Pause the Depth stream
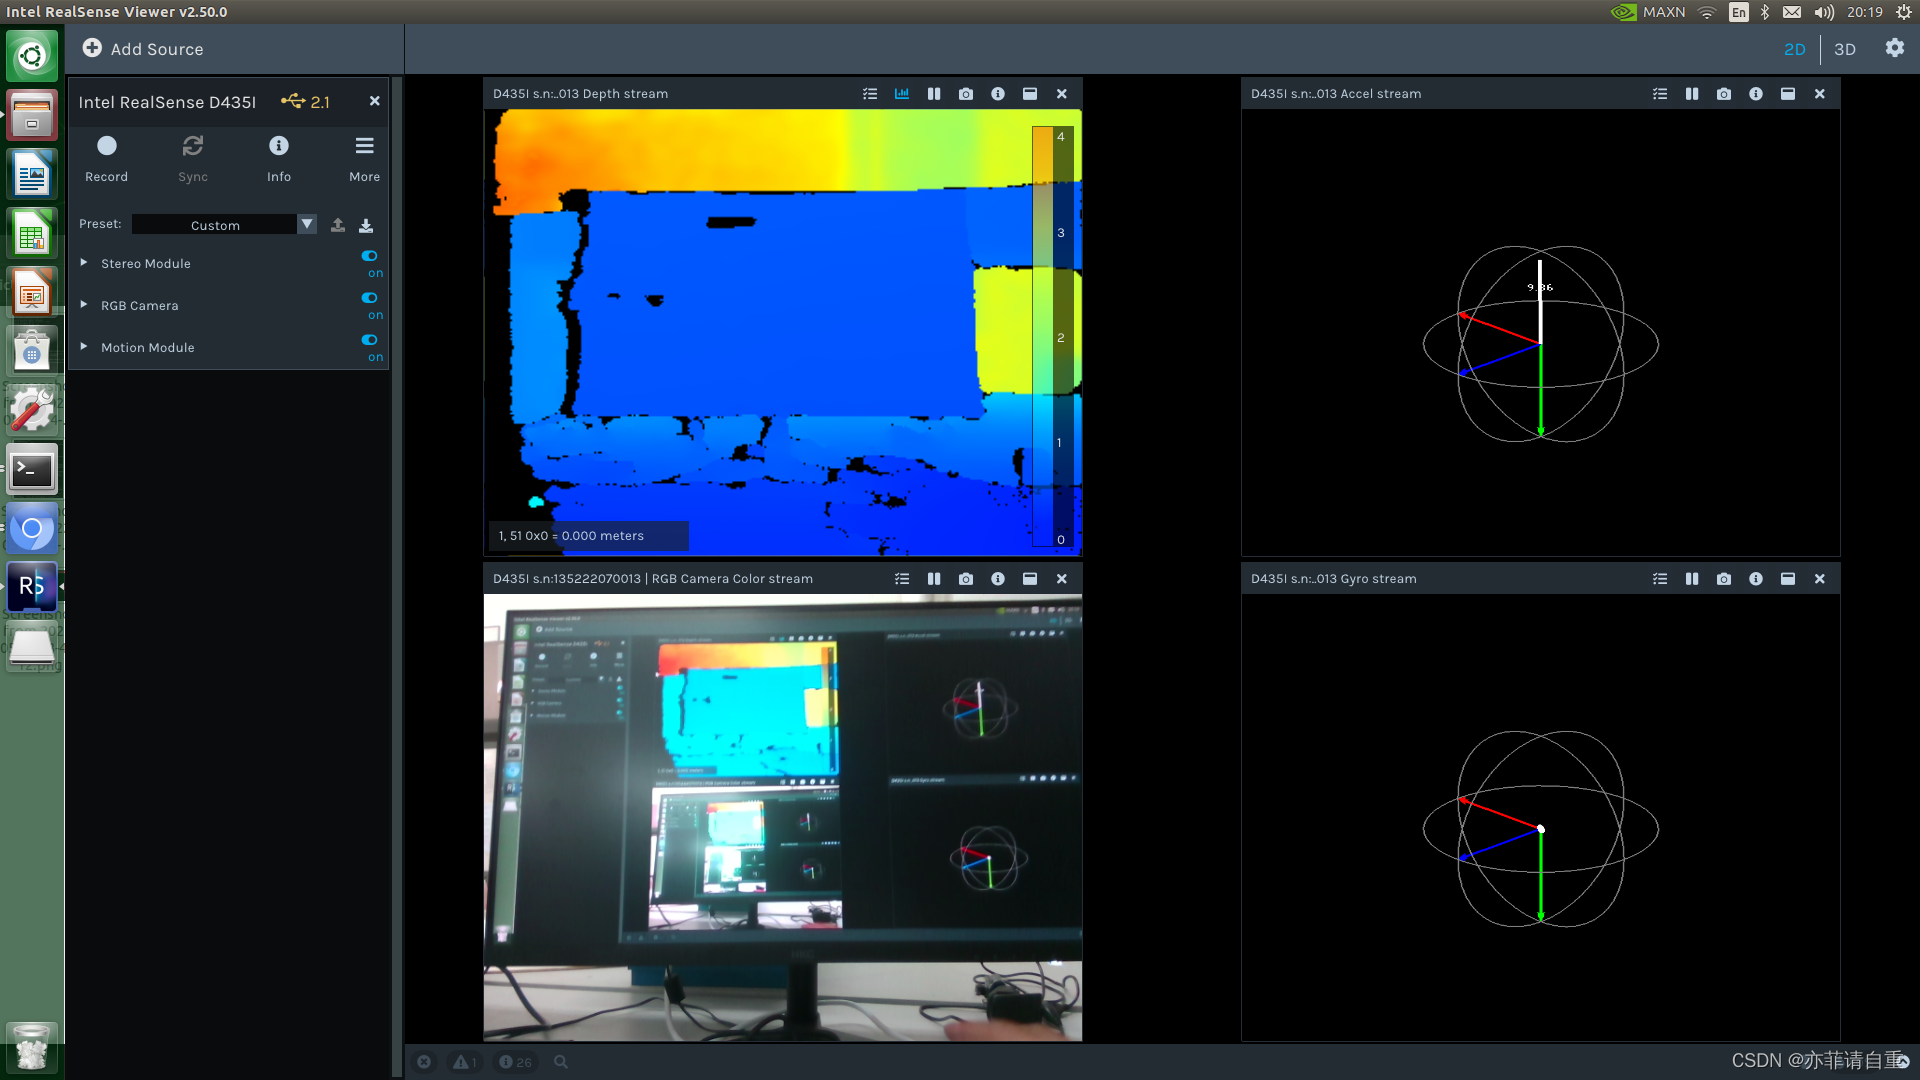The width and height of the screenshot is (1920, 1080). [933, 93]
